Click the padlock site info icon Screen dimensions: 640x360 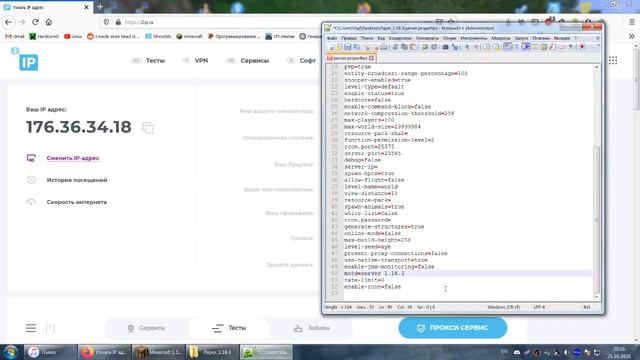(x=118, y=22)
